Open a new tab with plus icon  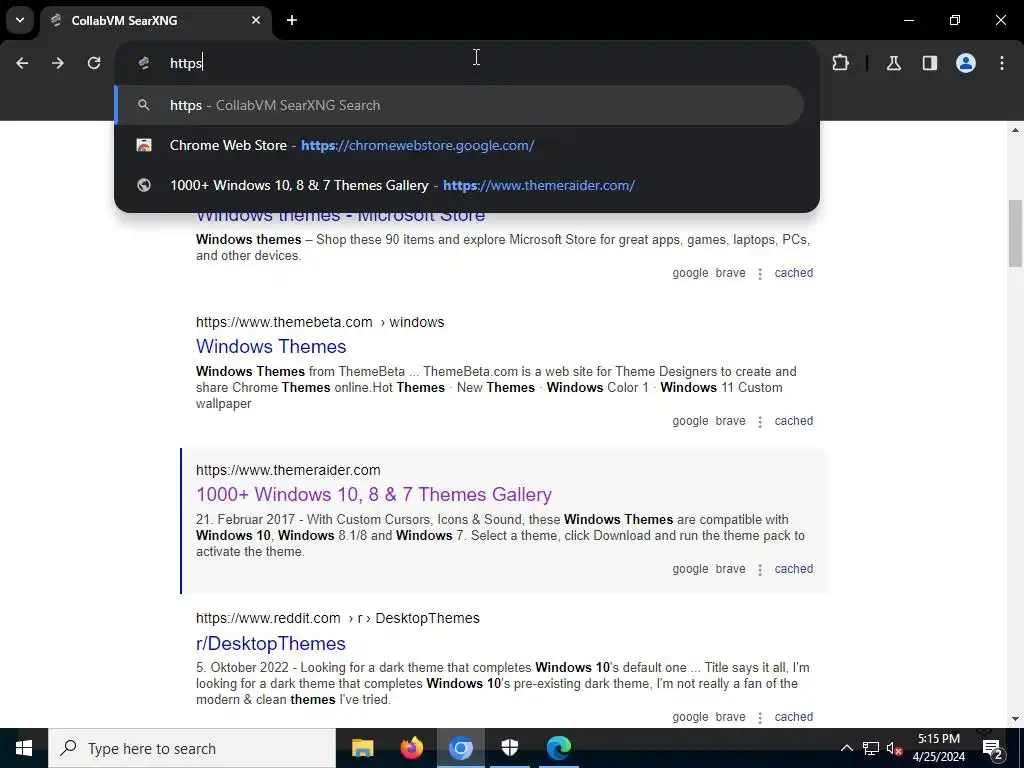pyautogui.click(x=292, y=20)
